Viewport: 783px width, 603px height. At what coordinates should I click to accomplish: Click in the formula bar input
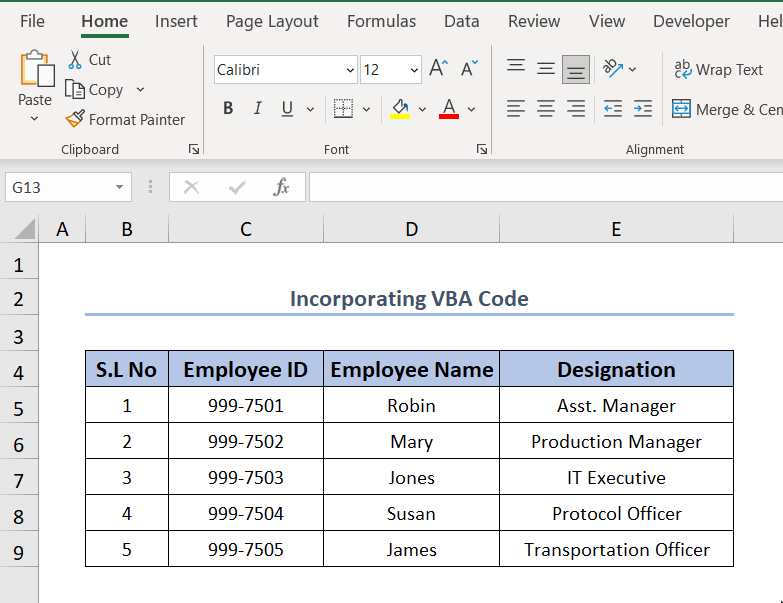546,187
